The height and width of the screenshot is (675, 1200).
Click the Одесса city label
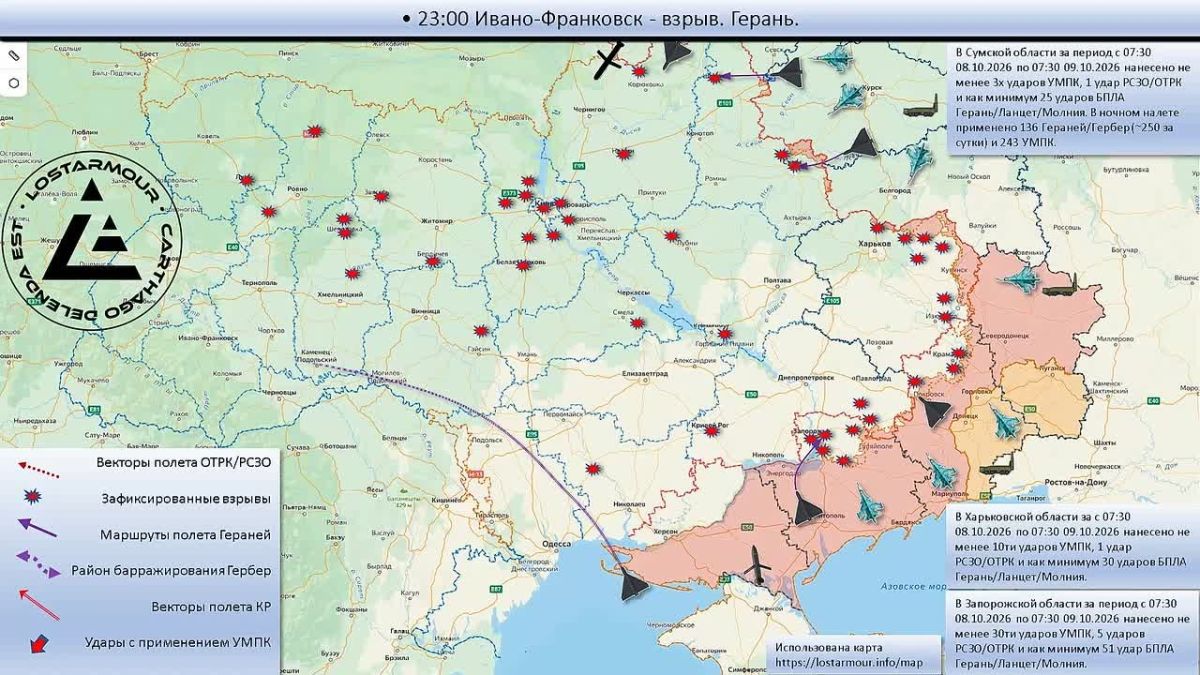pos(557,543)
